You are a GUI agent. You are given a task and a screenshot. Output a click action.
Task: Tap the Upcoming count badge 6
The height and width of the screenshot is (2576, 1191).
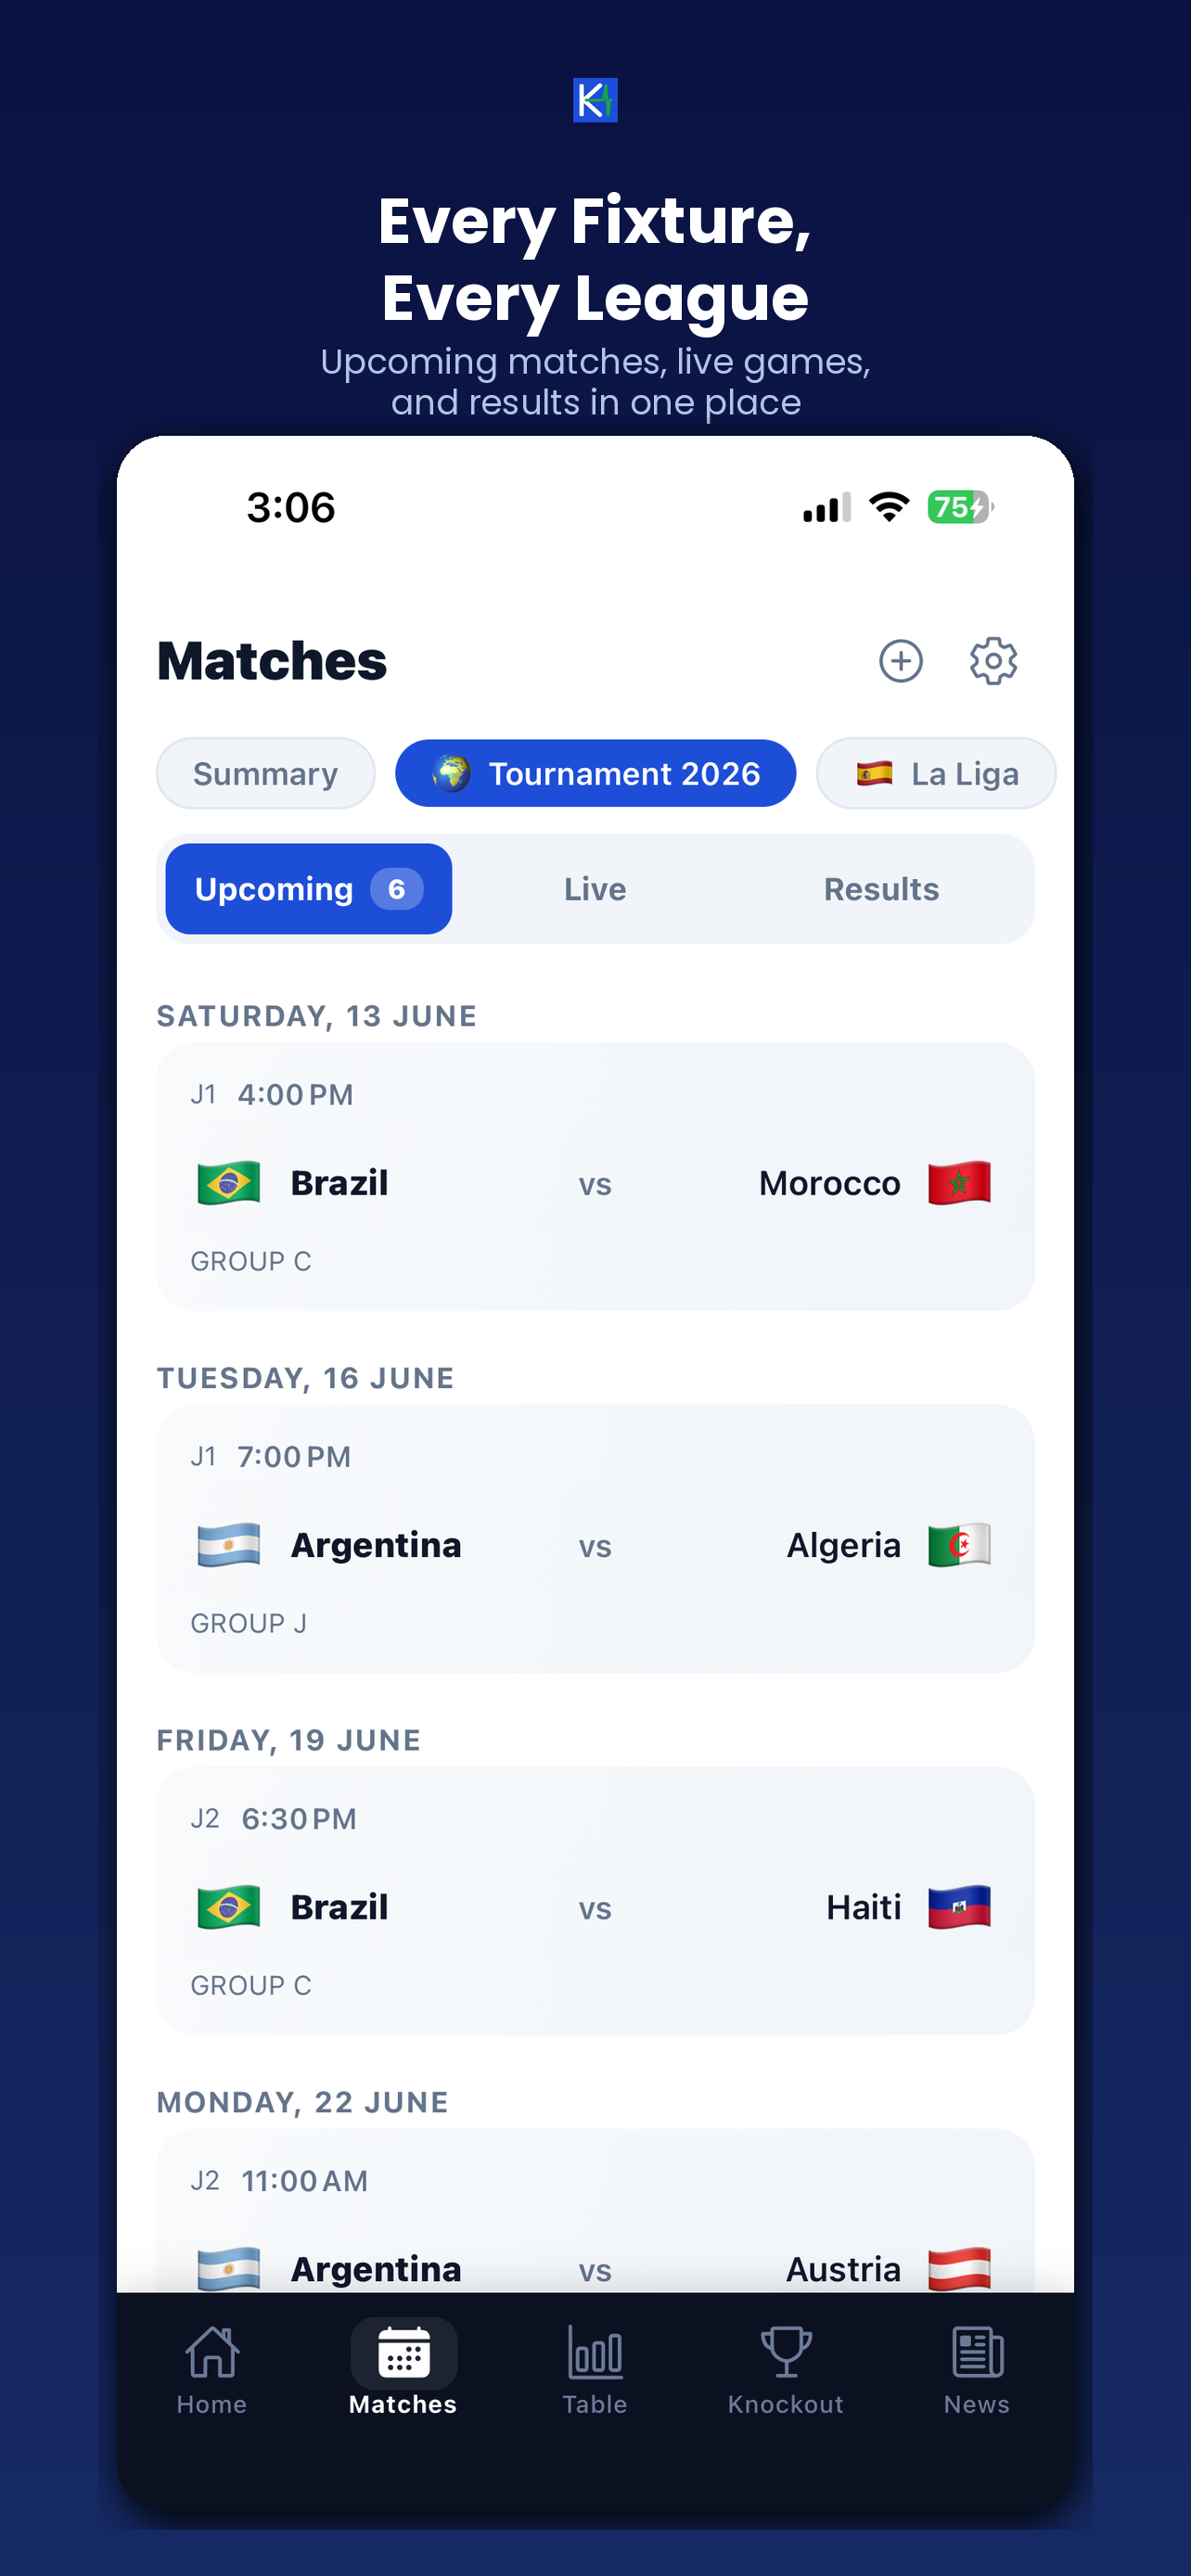point(397,889)
